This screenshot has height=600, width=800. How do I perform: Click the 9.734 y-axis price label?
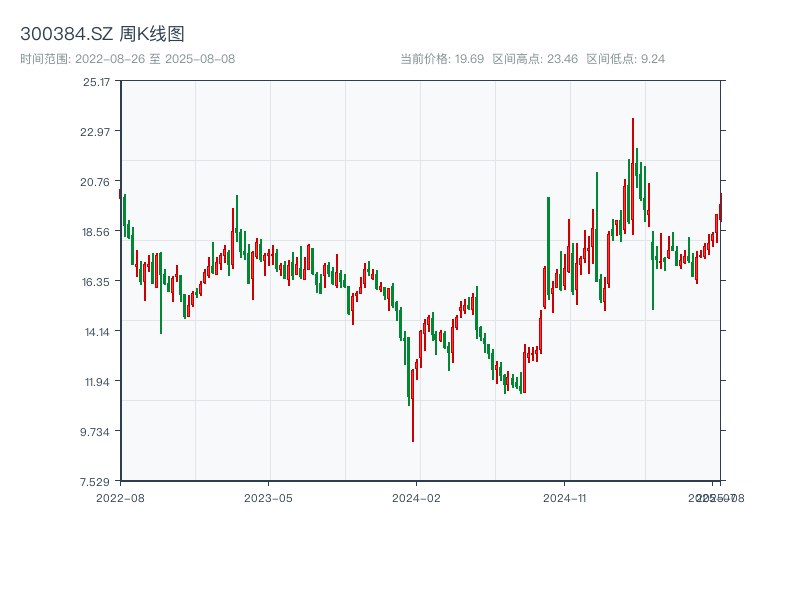pyautogui.click(x=97, y=432)
